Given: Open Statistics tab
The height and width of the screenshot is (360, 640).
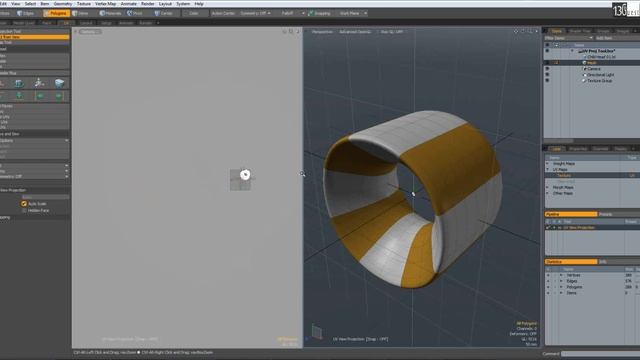Looking at the screenshot, I should pyautogui.click(x=571, y=262).
